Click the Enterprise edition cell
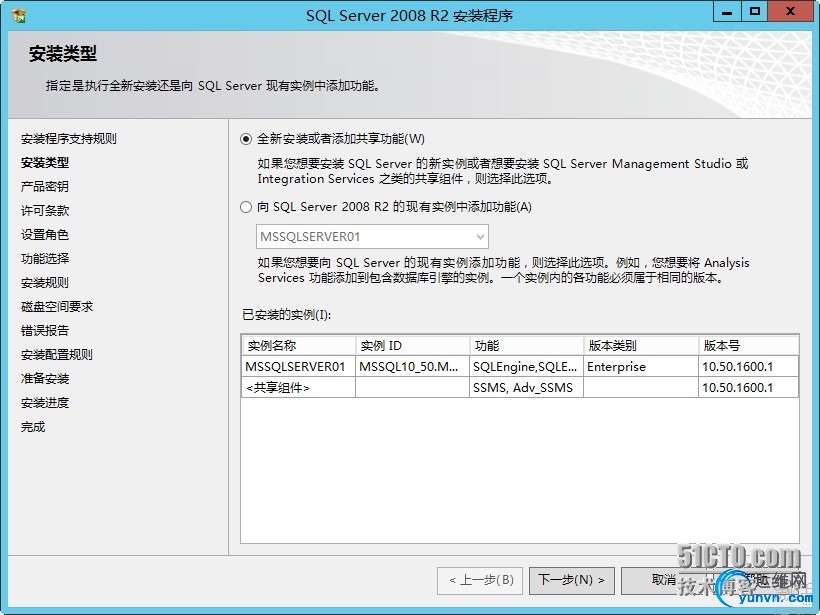 641,367
